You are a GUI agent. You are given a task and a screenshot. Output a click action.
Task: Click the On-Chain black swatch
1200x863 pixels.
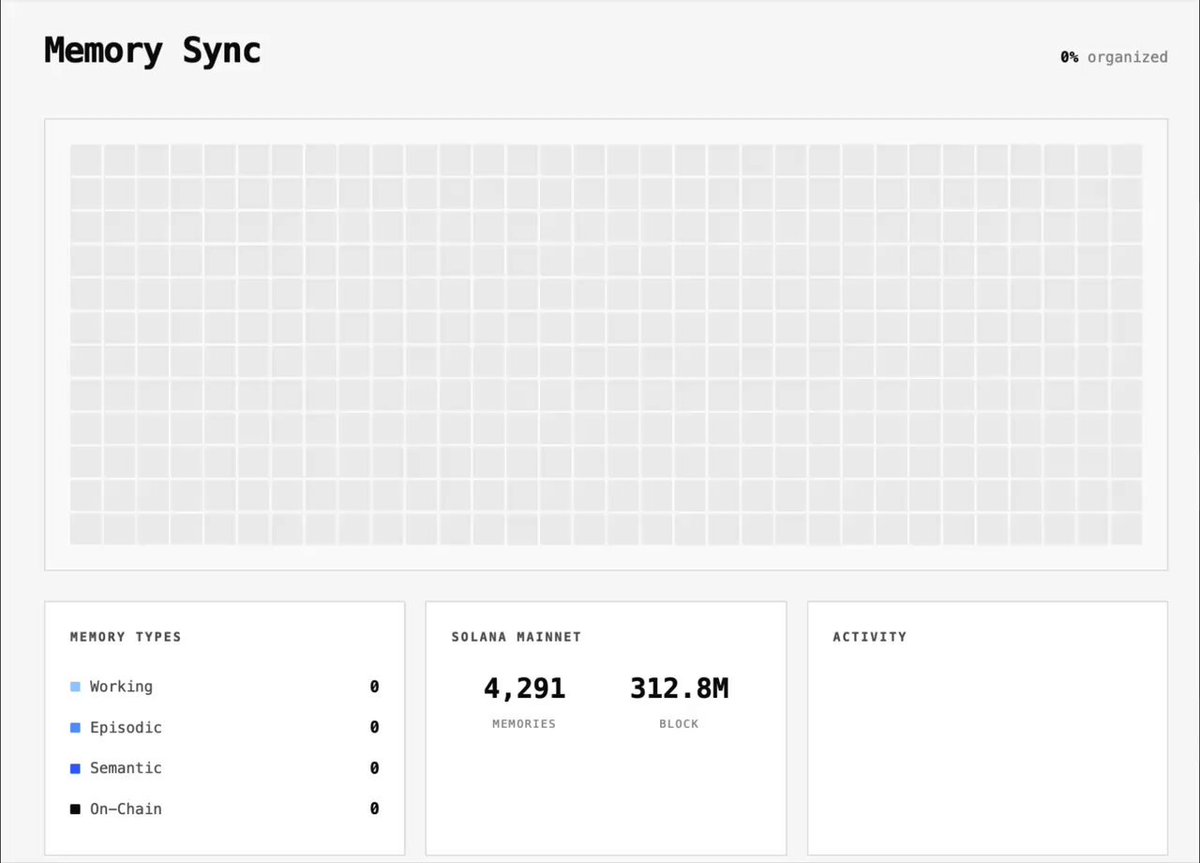click(x=75, y=809)
